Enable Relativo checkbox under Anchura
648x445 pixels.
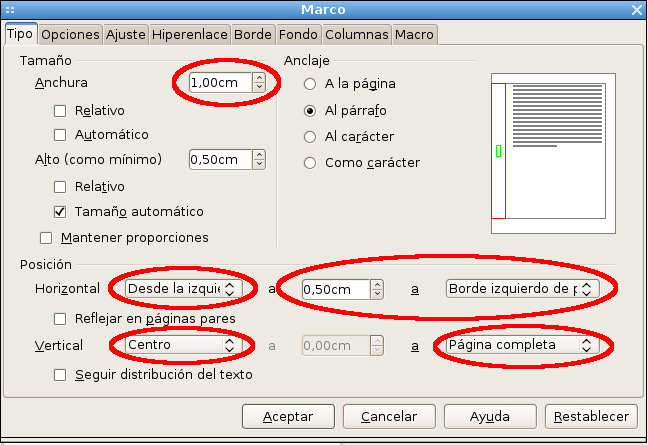[60, 110]
